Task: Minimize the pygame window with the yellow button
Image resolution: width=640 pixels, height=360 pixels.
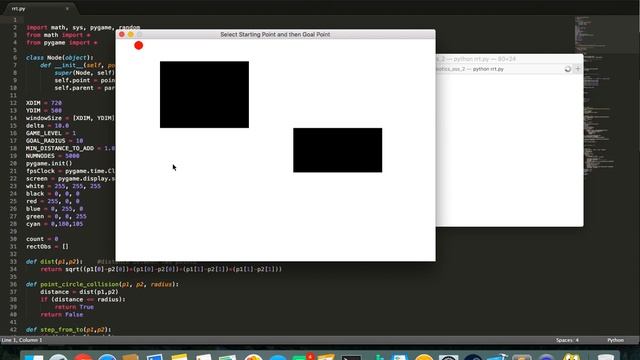Action: pos(131,35)
